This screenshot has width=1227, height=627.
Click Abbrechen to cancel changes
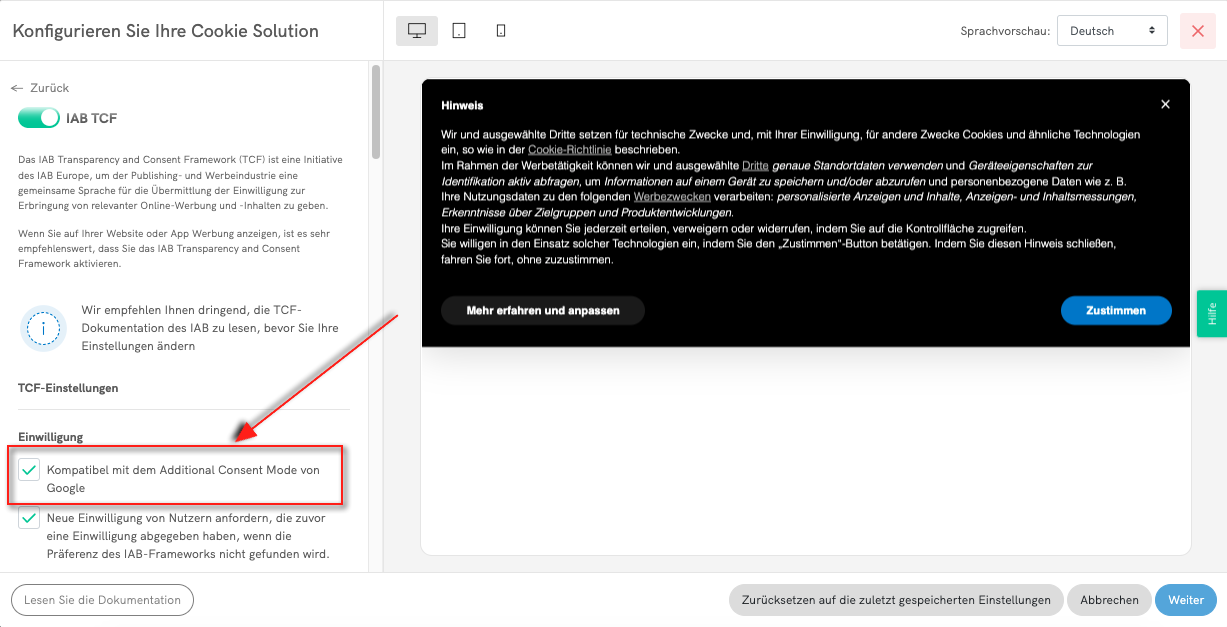[1109, 600]
